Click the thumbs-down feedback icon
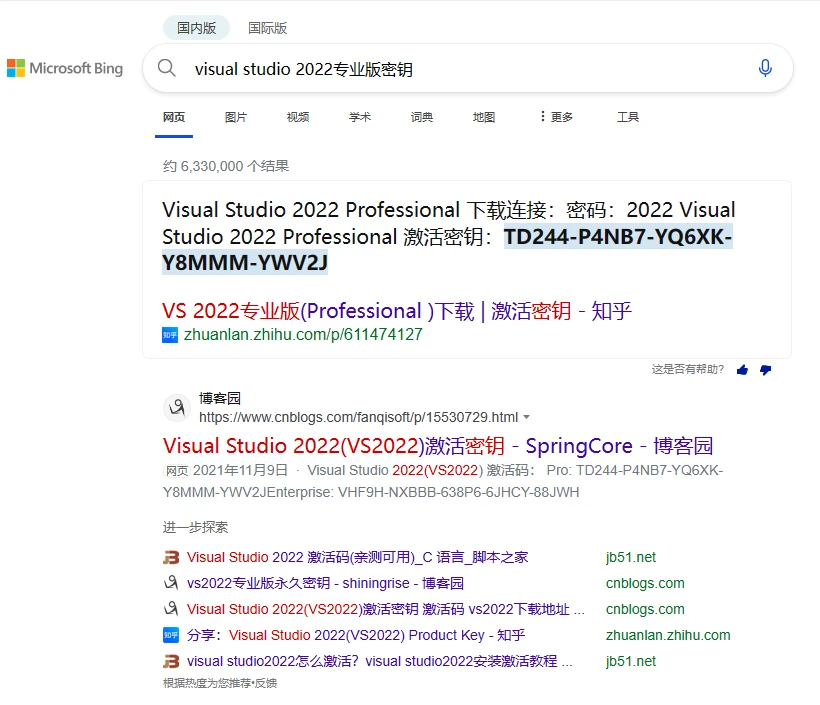Image resolution: width=820 pixels, height=705 pixels. coord(766,370)
